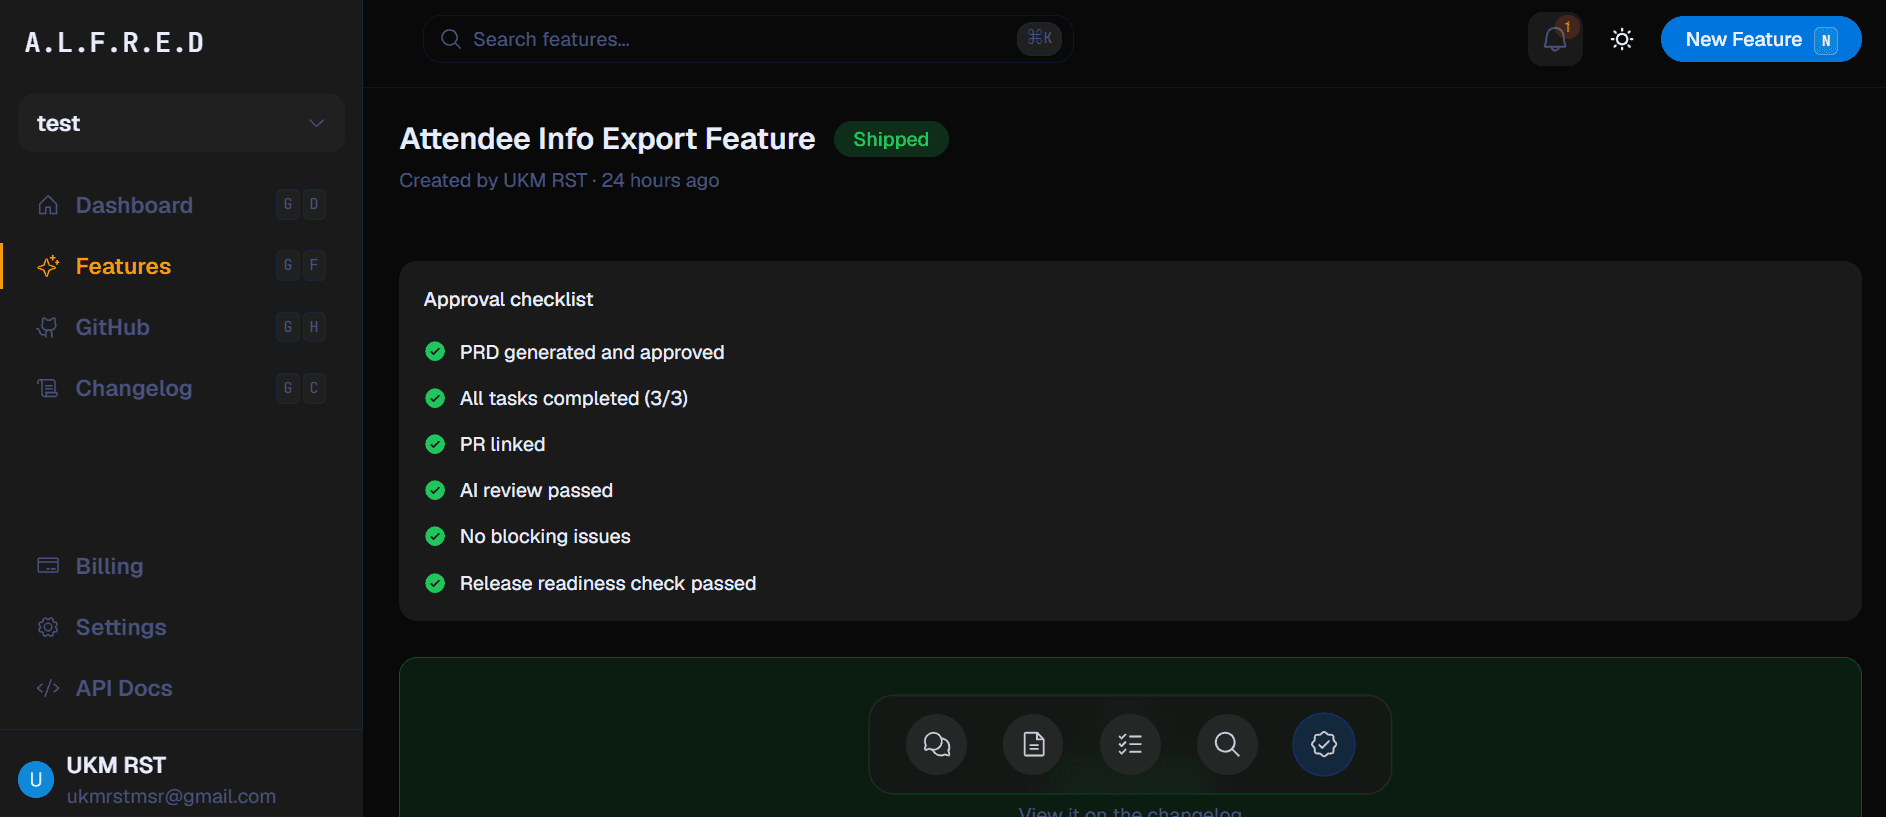This screenshot has height=817, width=1886.
Task: Click the Search features input field
Action: pos(748,39)
